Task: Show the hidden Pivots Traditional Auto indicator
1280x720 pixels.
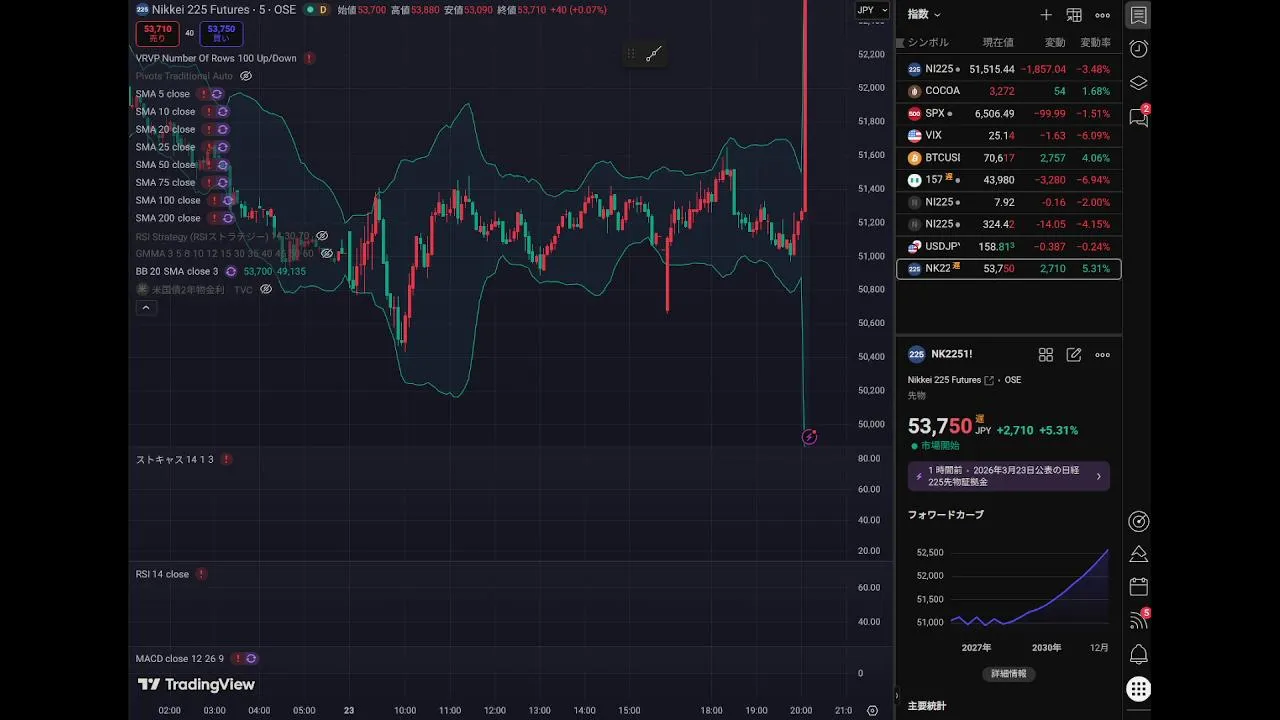Action: click(x=246, y=76)
